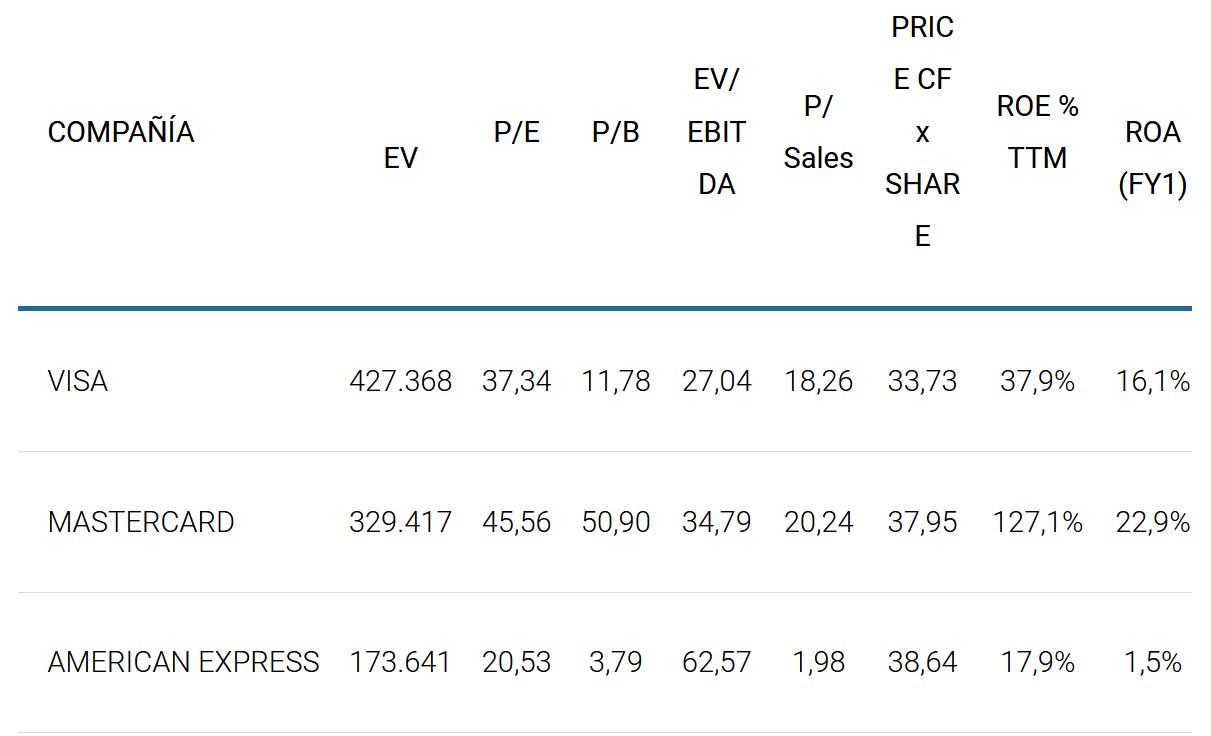The height and width of the screenshot is (736, 1211).
Task: Click American Express EV/EBITDA value 62,57
Action: point(716,662)
